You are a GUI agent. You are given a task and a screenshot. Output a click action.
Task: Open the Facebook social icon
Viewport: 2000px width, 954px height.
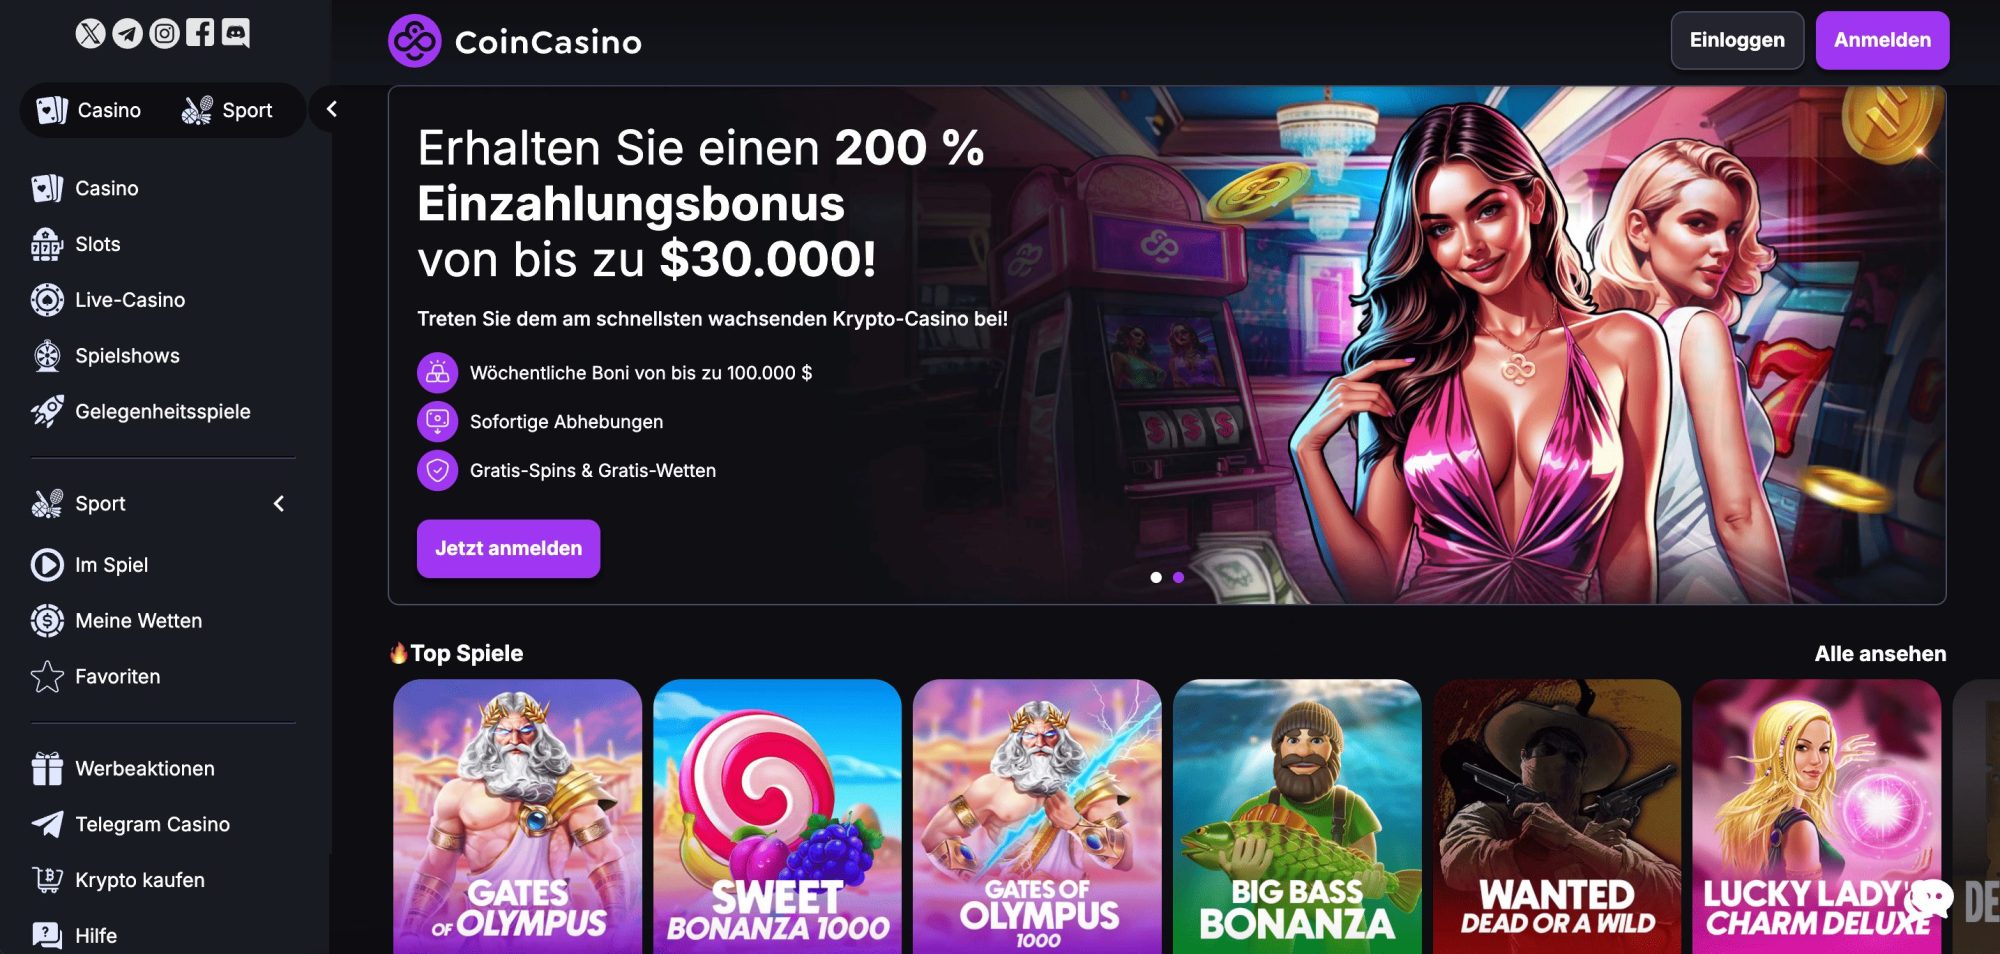[200, 32]
